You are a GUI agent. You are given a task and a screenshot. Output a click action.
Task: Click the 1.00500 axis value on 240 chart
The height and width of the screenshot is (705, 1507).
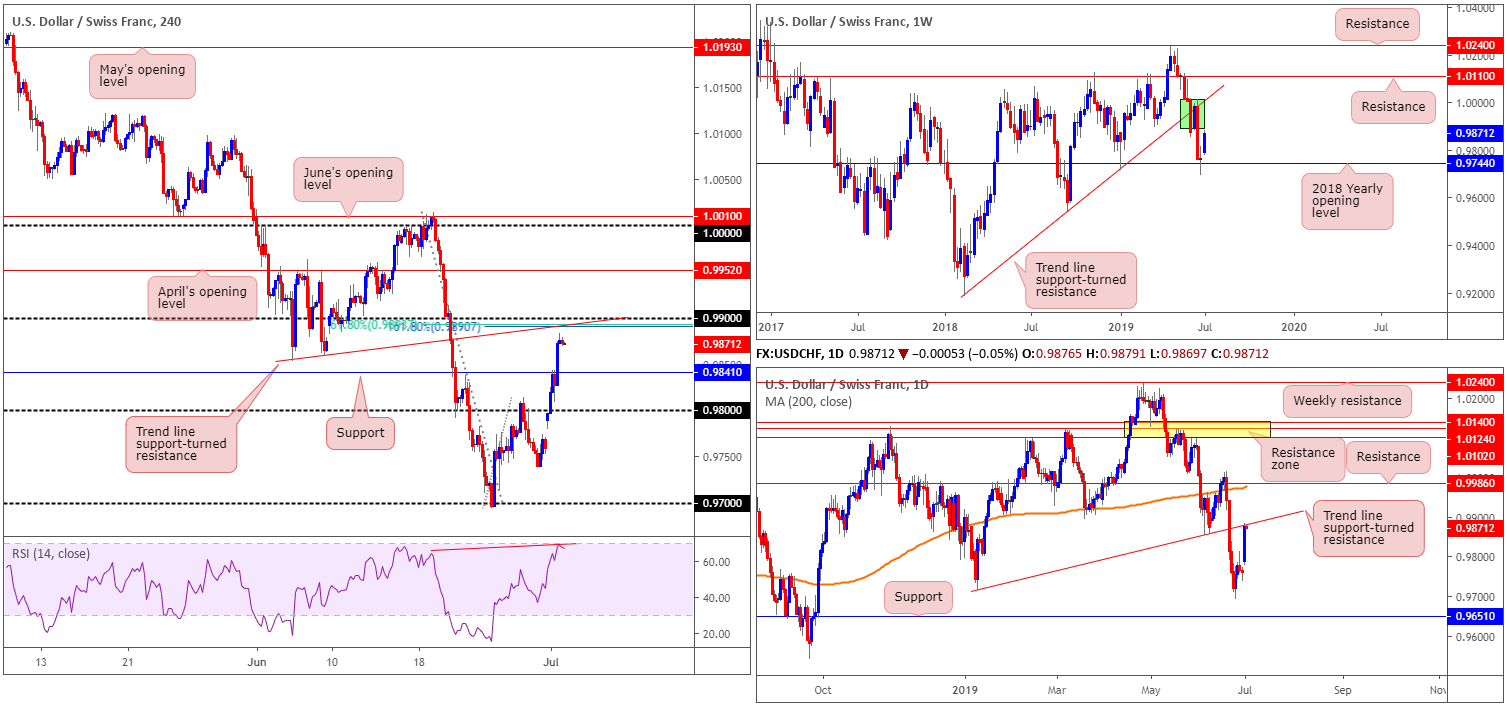point(720,180)
